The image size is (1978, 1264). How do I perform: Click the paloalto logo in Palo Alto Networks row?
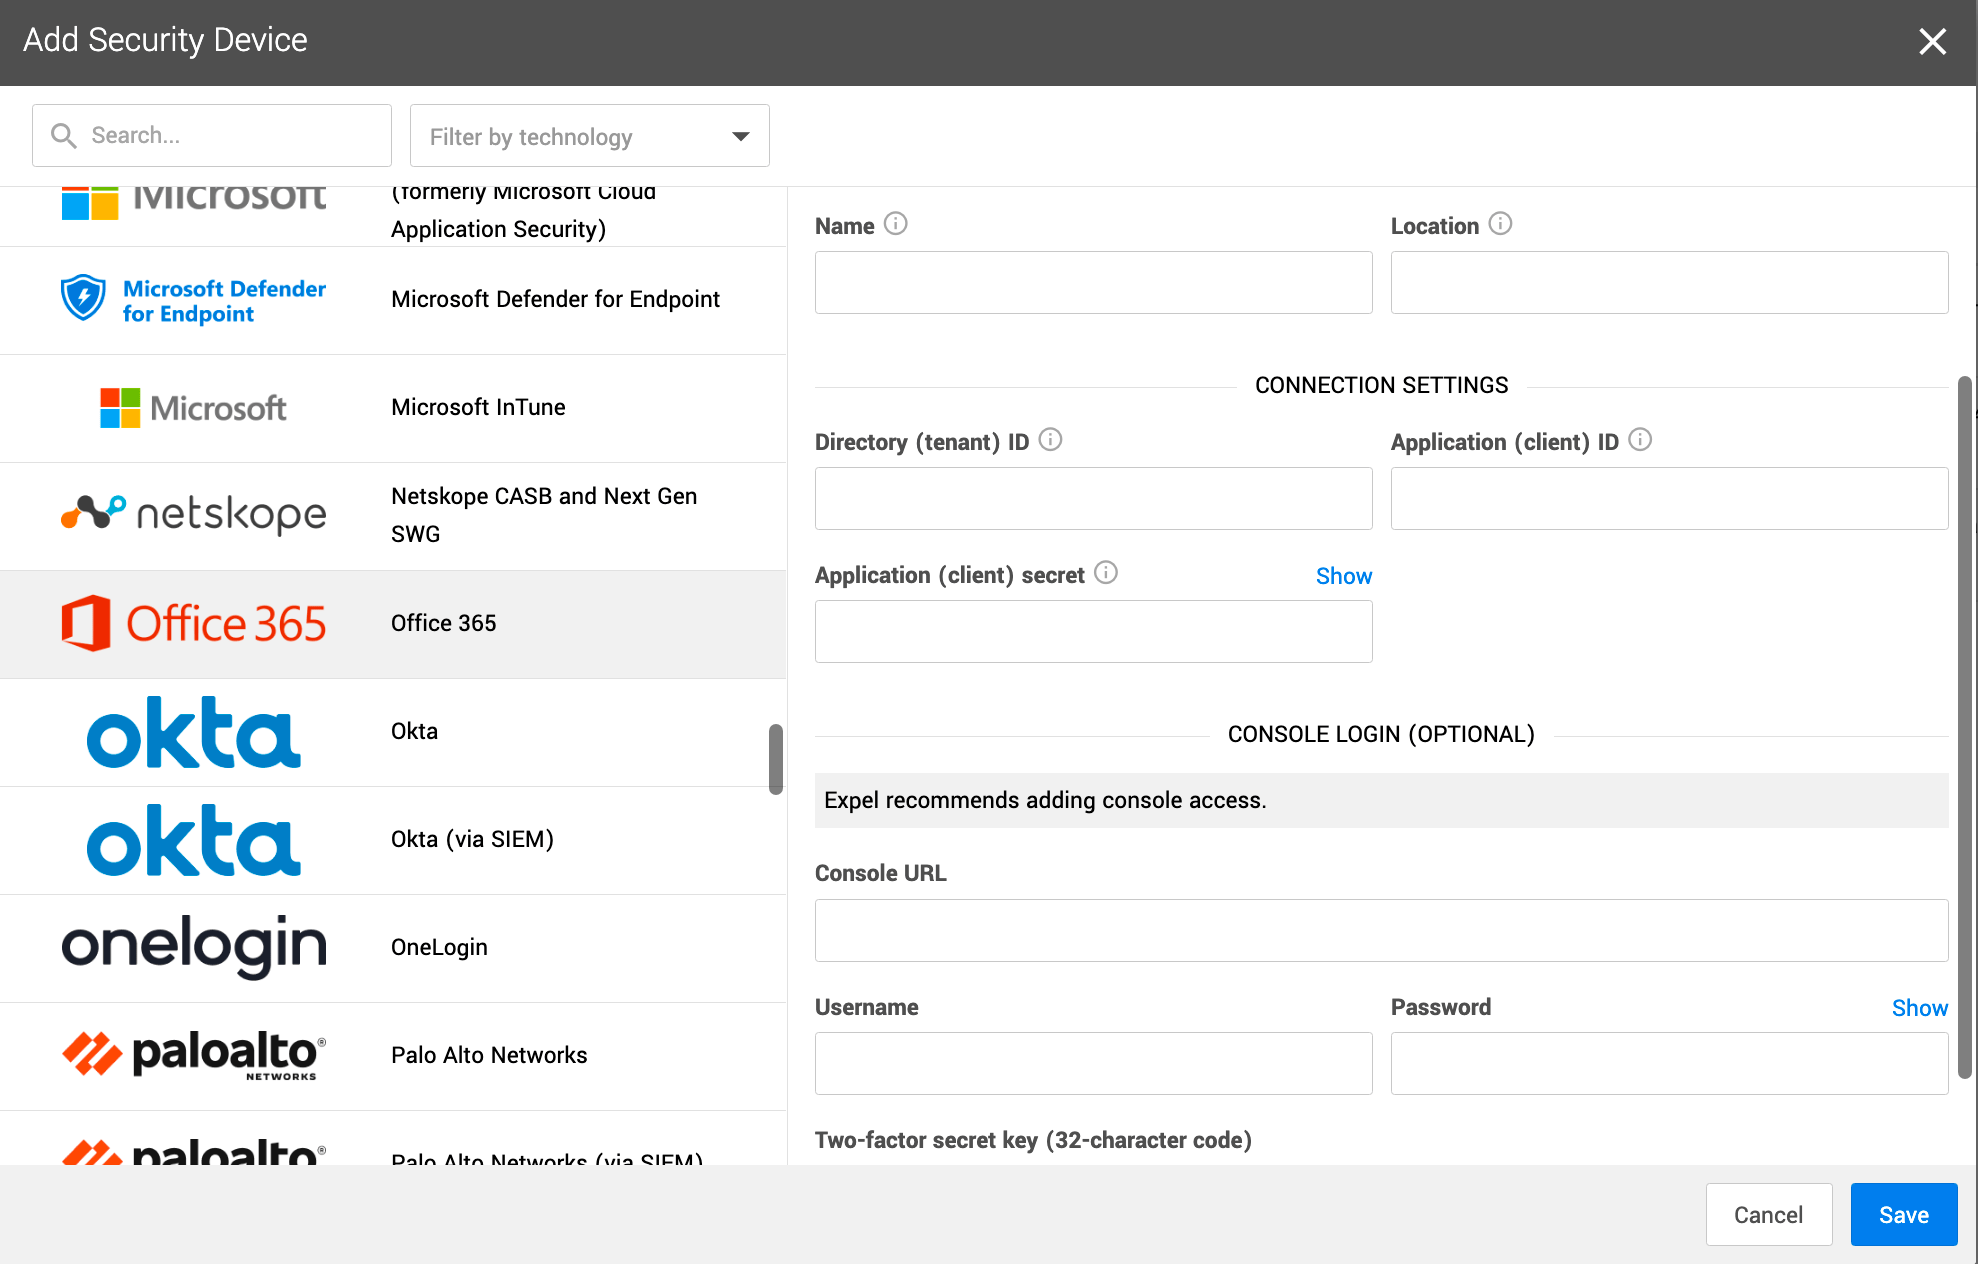point(194,1055)
